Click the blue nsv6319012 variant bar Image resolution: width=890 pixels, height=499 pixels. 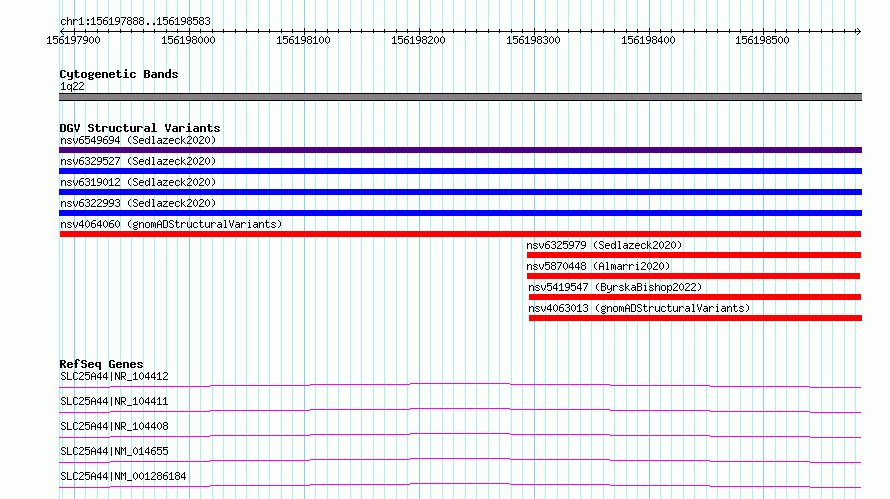tap(460, 192)
